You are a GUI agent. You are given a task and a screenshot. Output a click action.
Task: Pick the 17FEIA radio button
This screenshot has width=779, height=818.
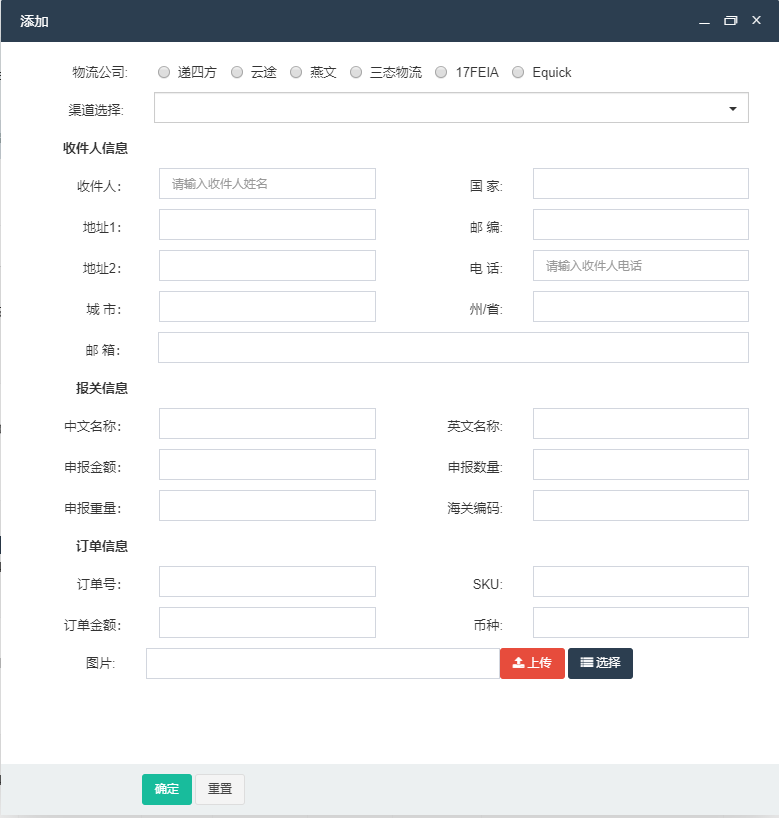coord(441,72)
